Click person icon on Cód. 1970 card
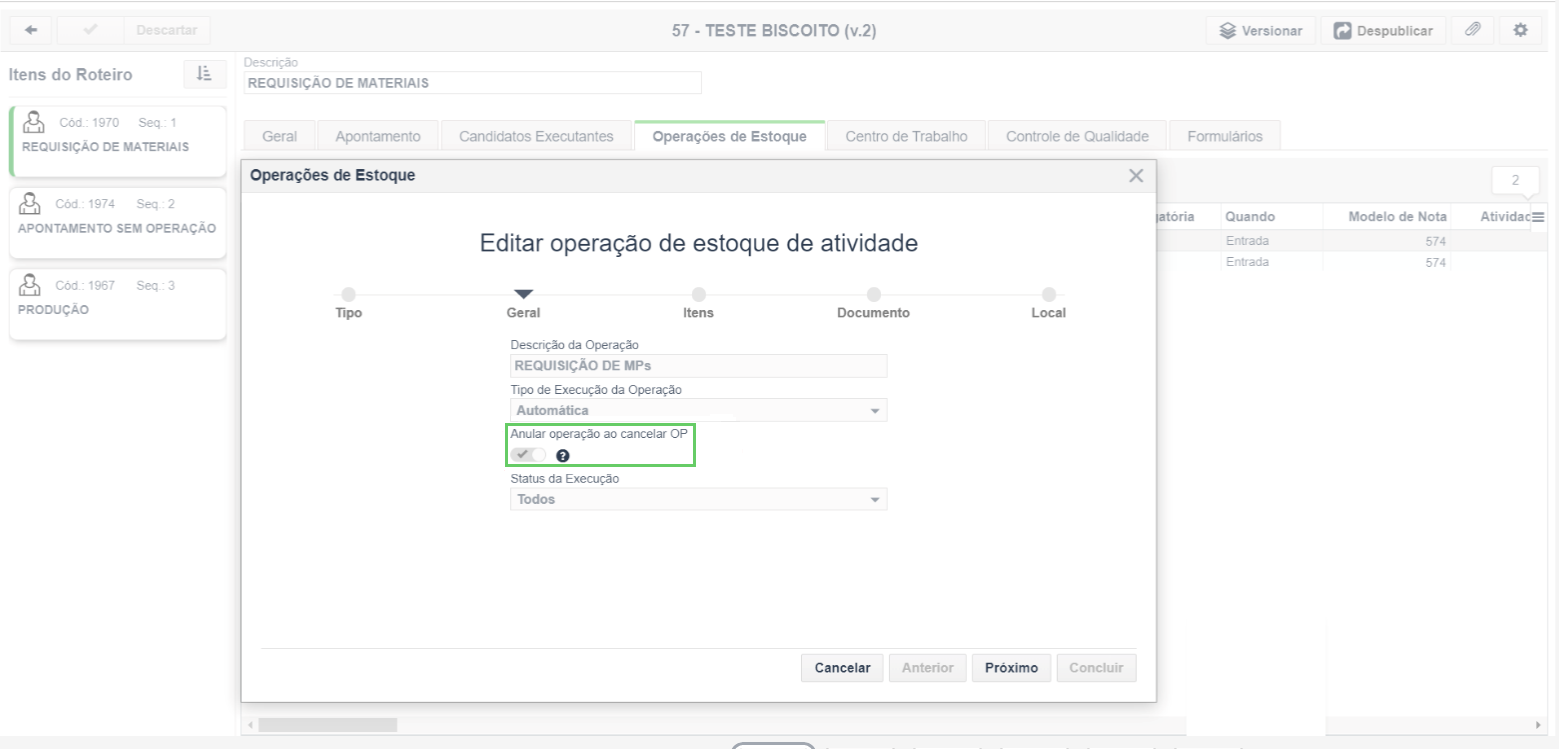 pos(35,121)
